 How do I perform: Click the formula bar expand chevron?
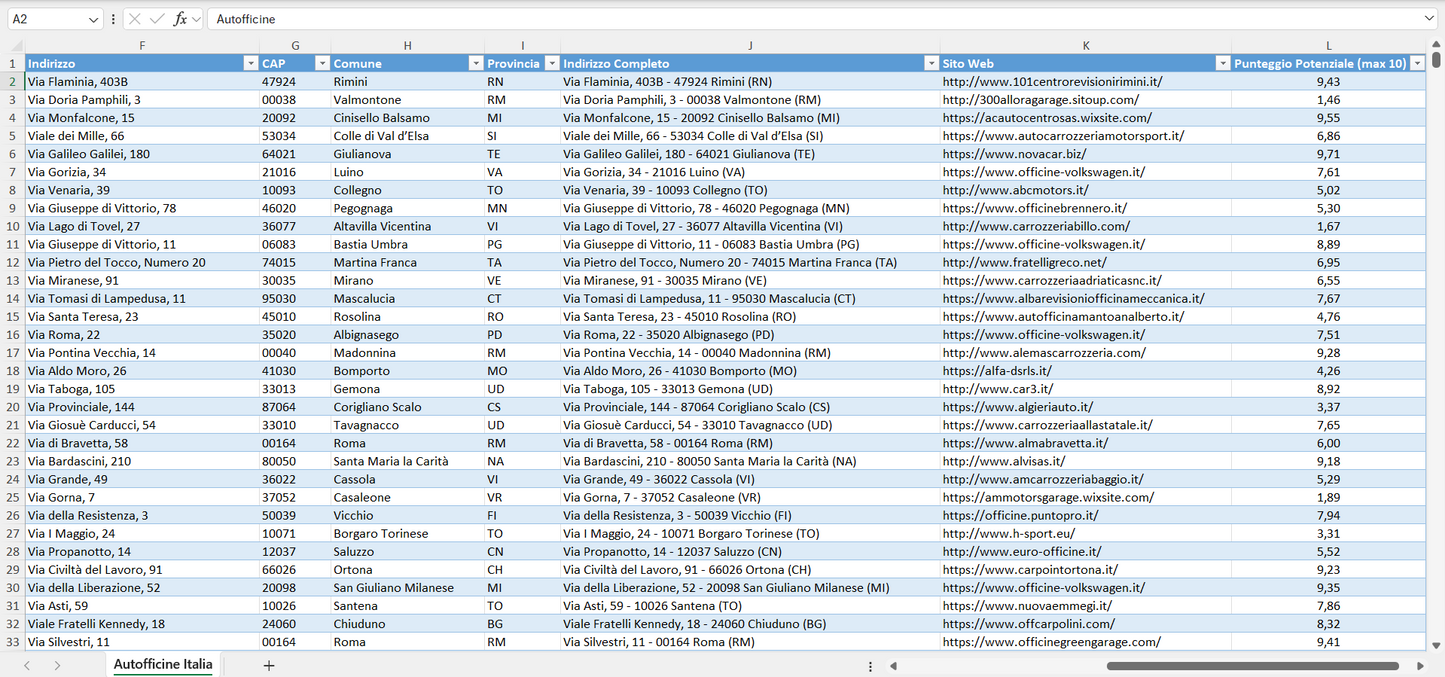click(1430, 18)
